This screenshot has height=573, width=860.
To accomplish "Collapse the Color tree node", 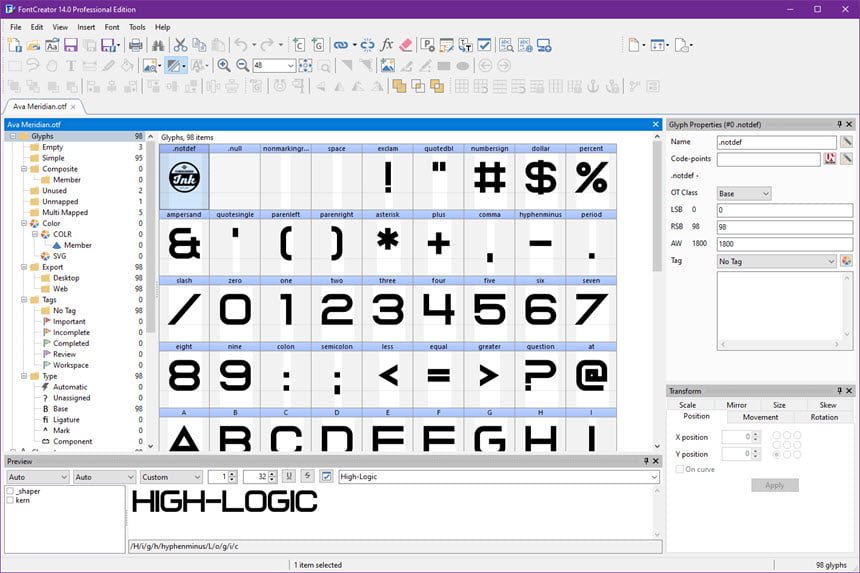I will point(24,223).
